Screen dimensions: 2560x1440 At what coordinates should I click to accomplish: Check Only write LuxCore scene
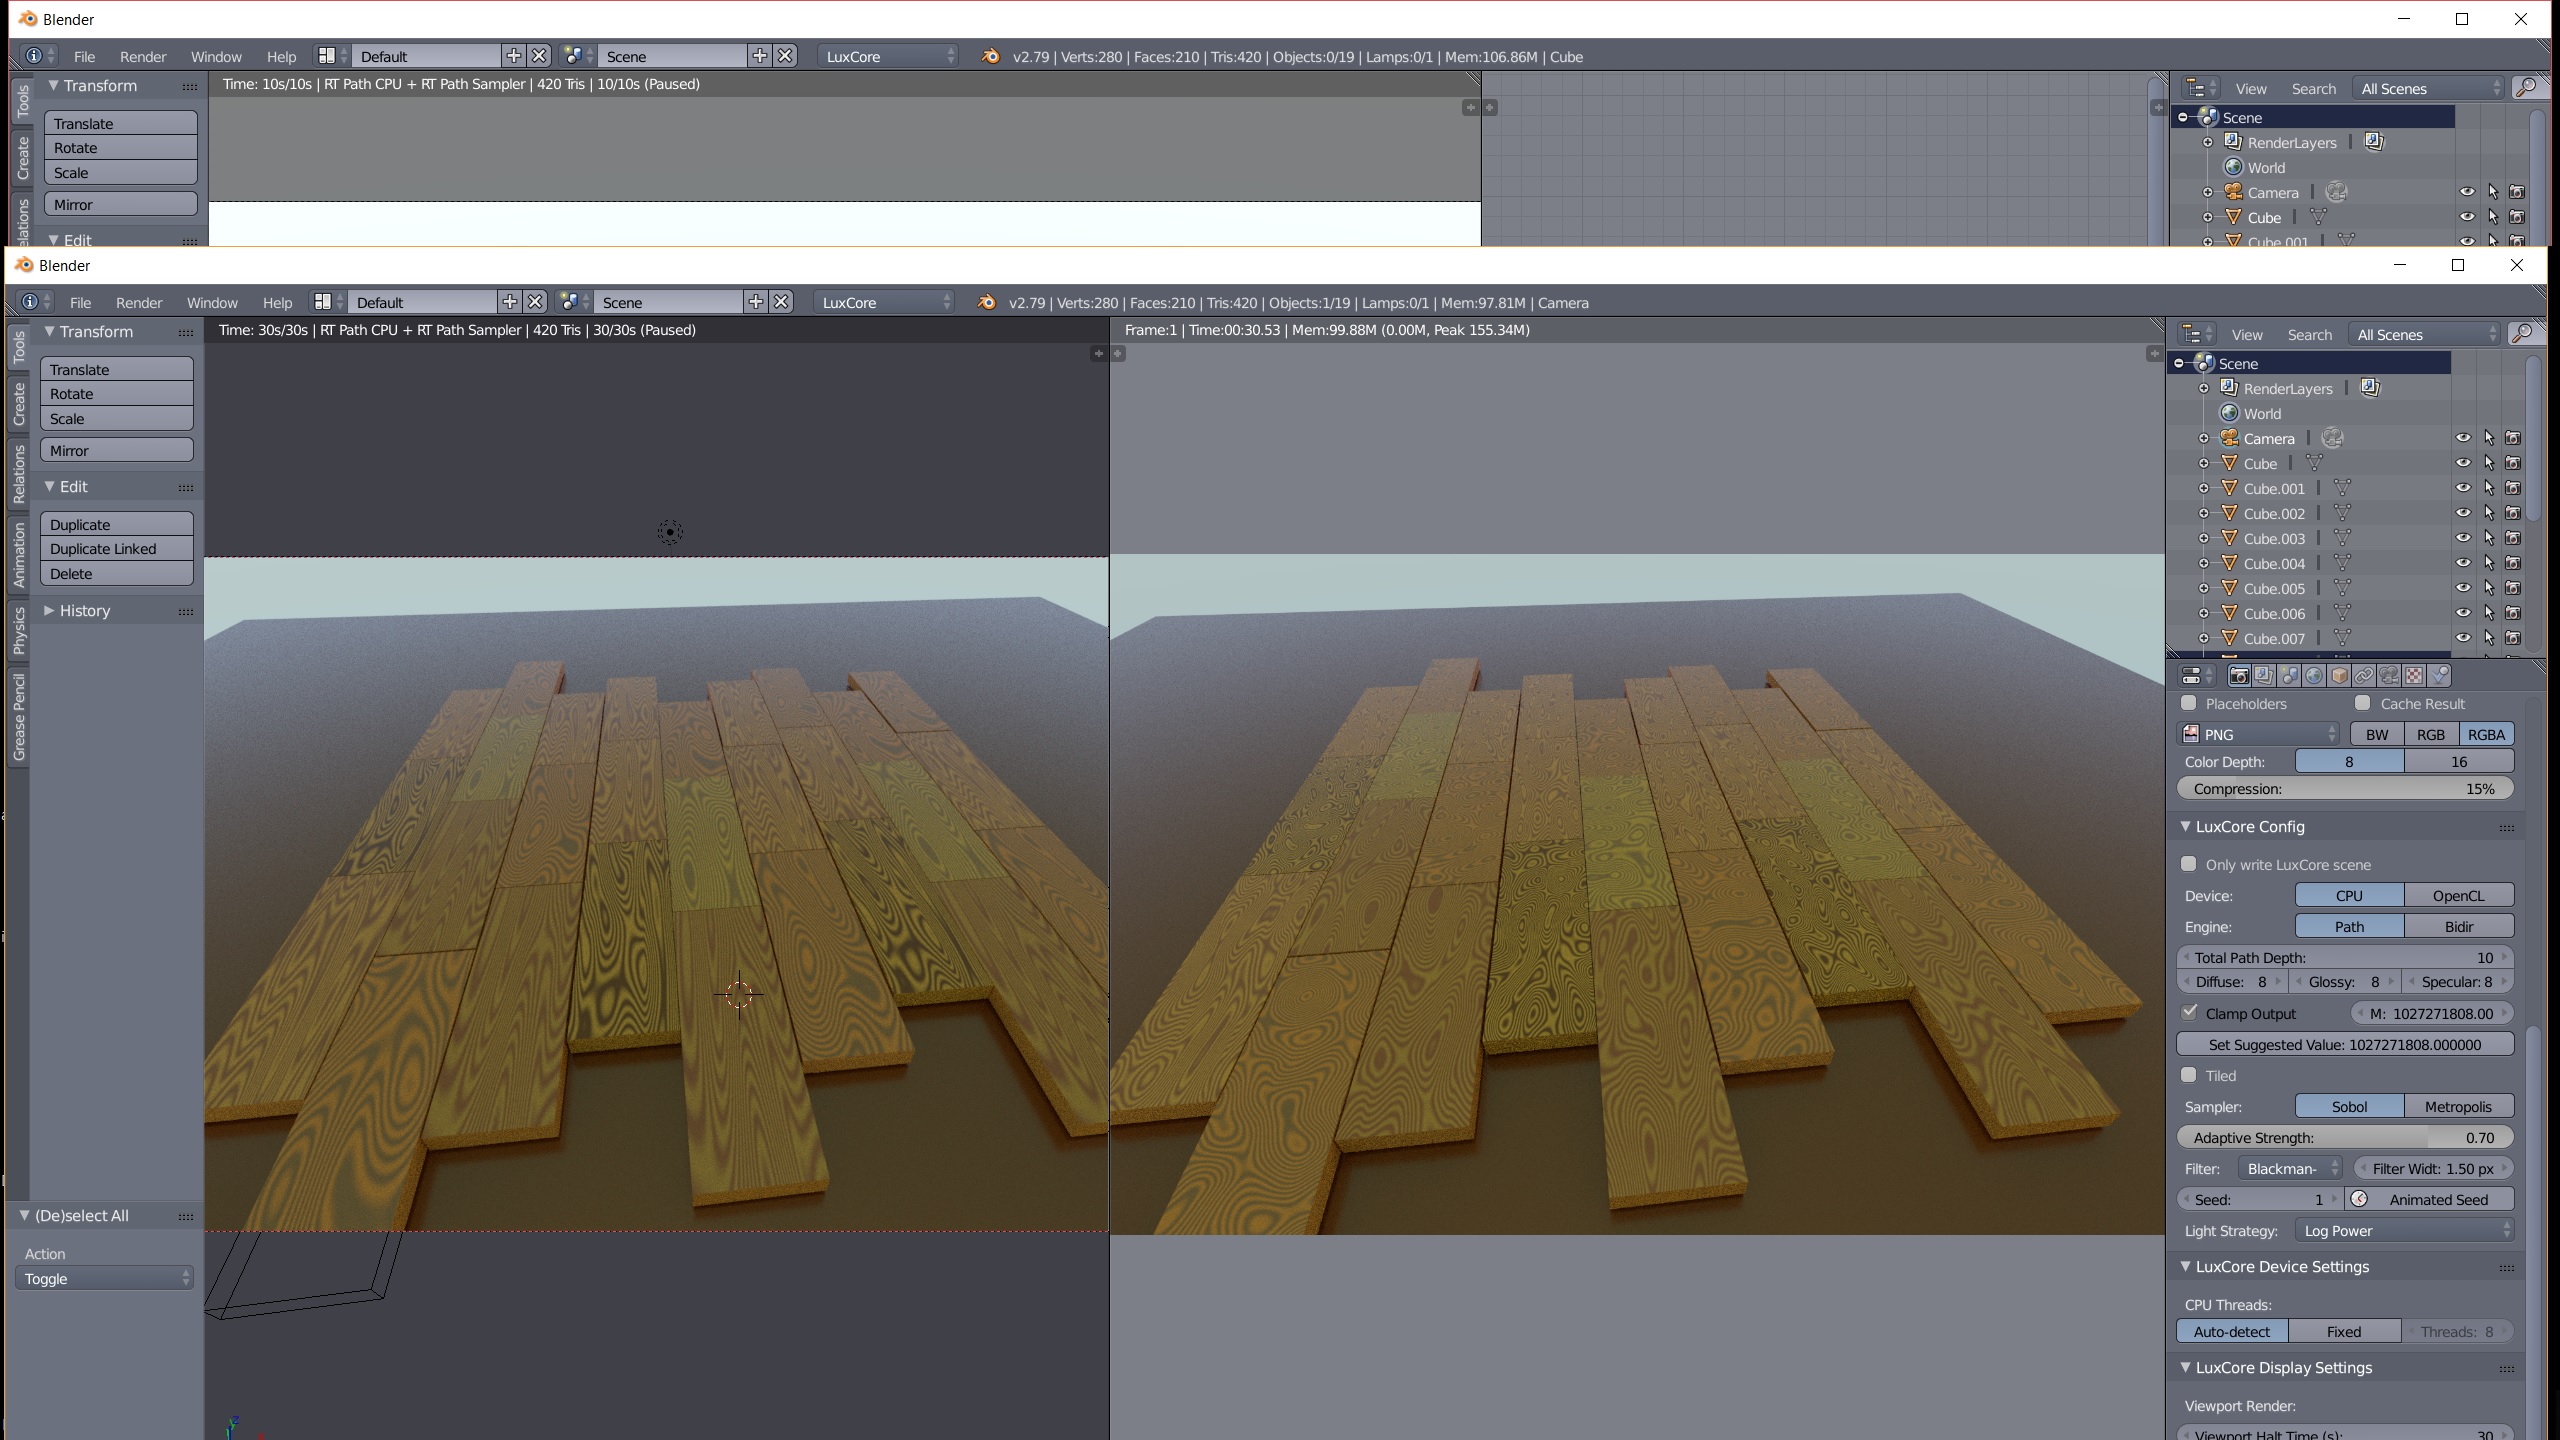(x=2189, y=864)
